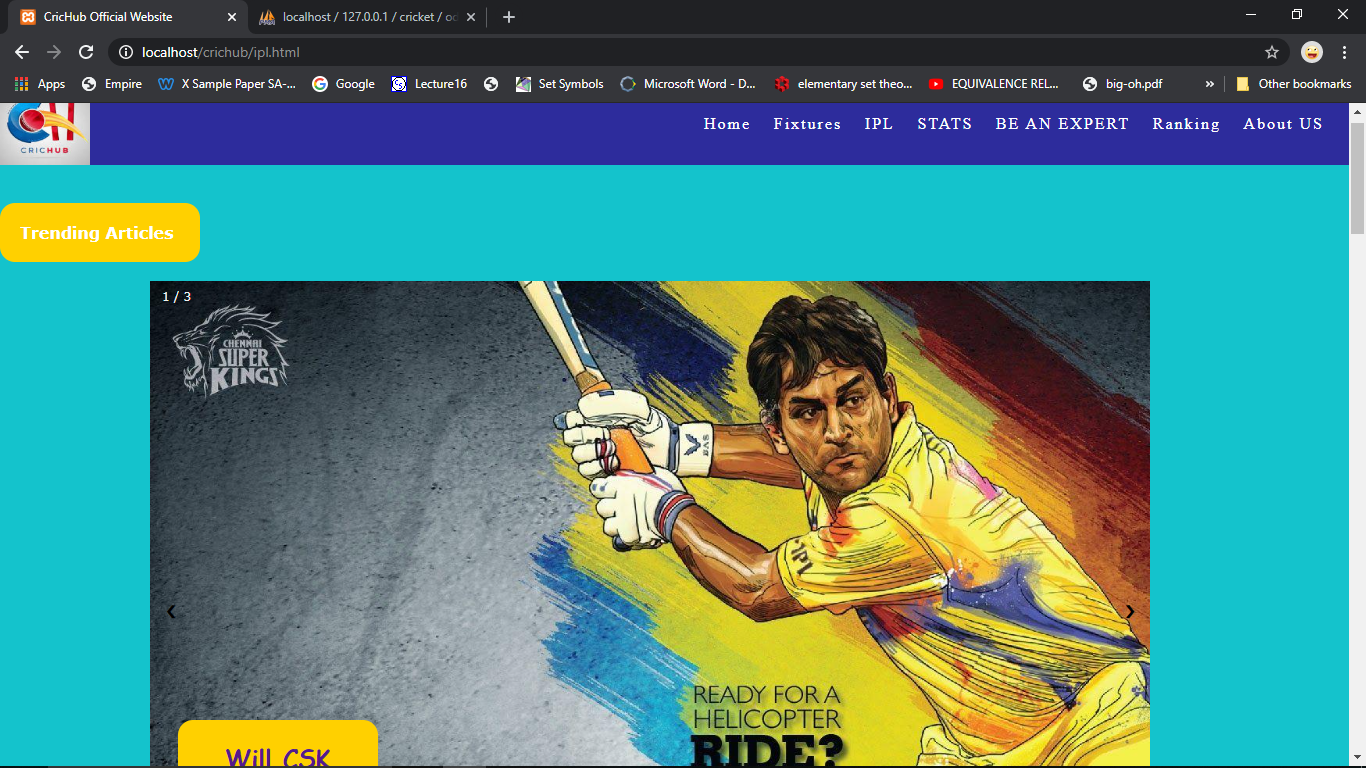Go to BE AN EXPERT page
The height and width of the screenshot is (768, 1366).
(1062, 124)
